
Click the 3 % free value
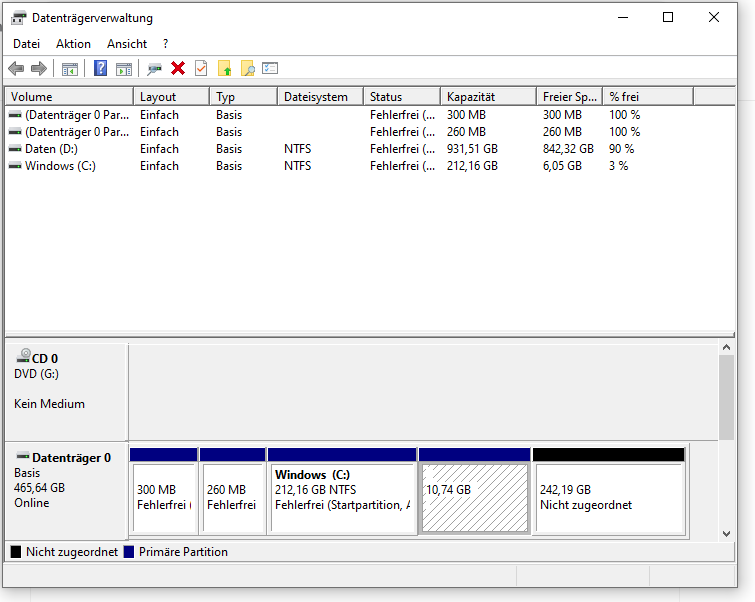pos(618,166)
